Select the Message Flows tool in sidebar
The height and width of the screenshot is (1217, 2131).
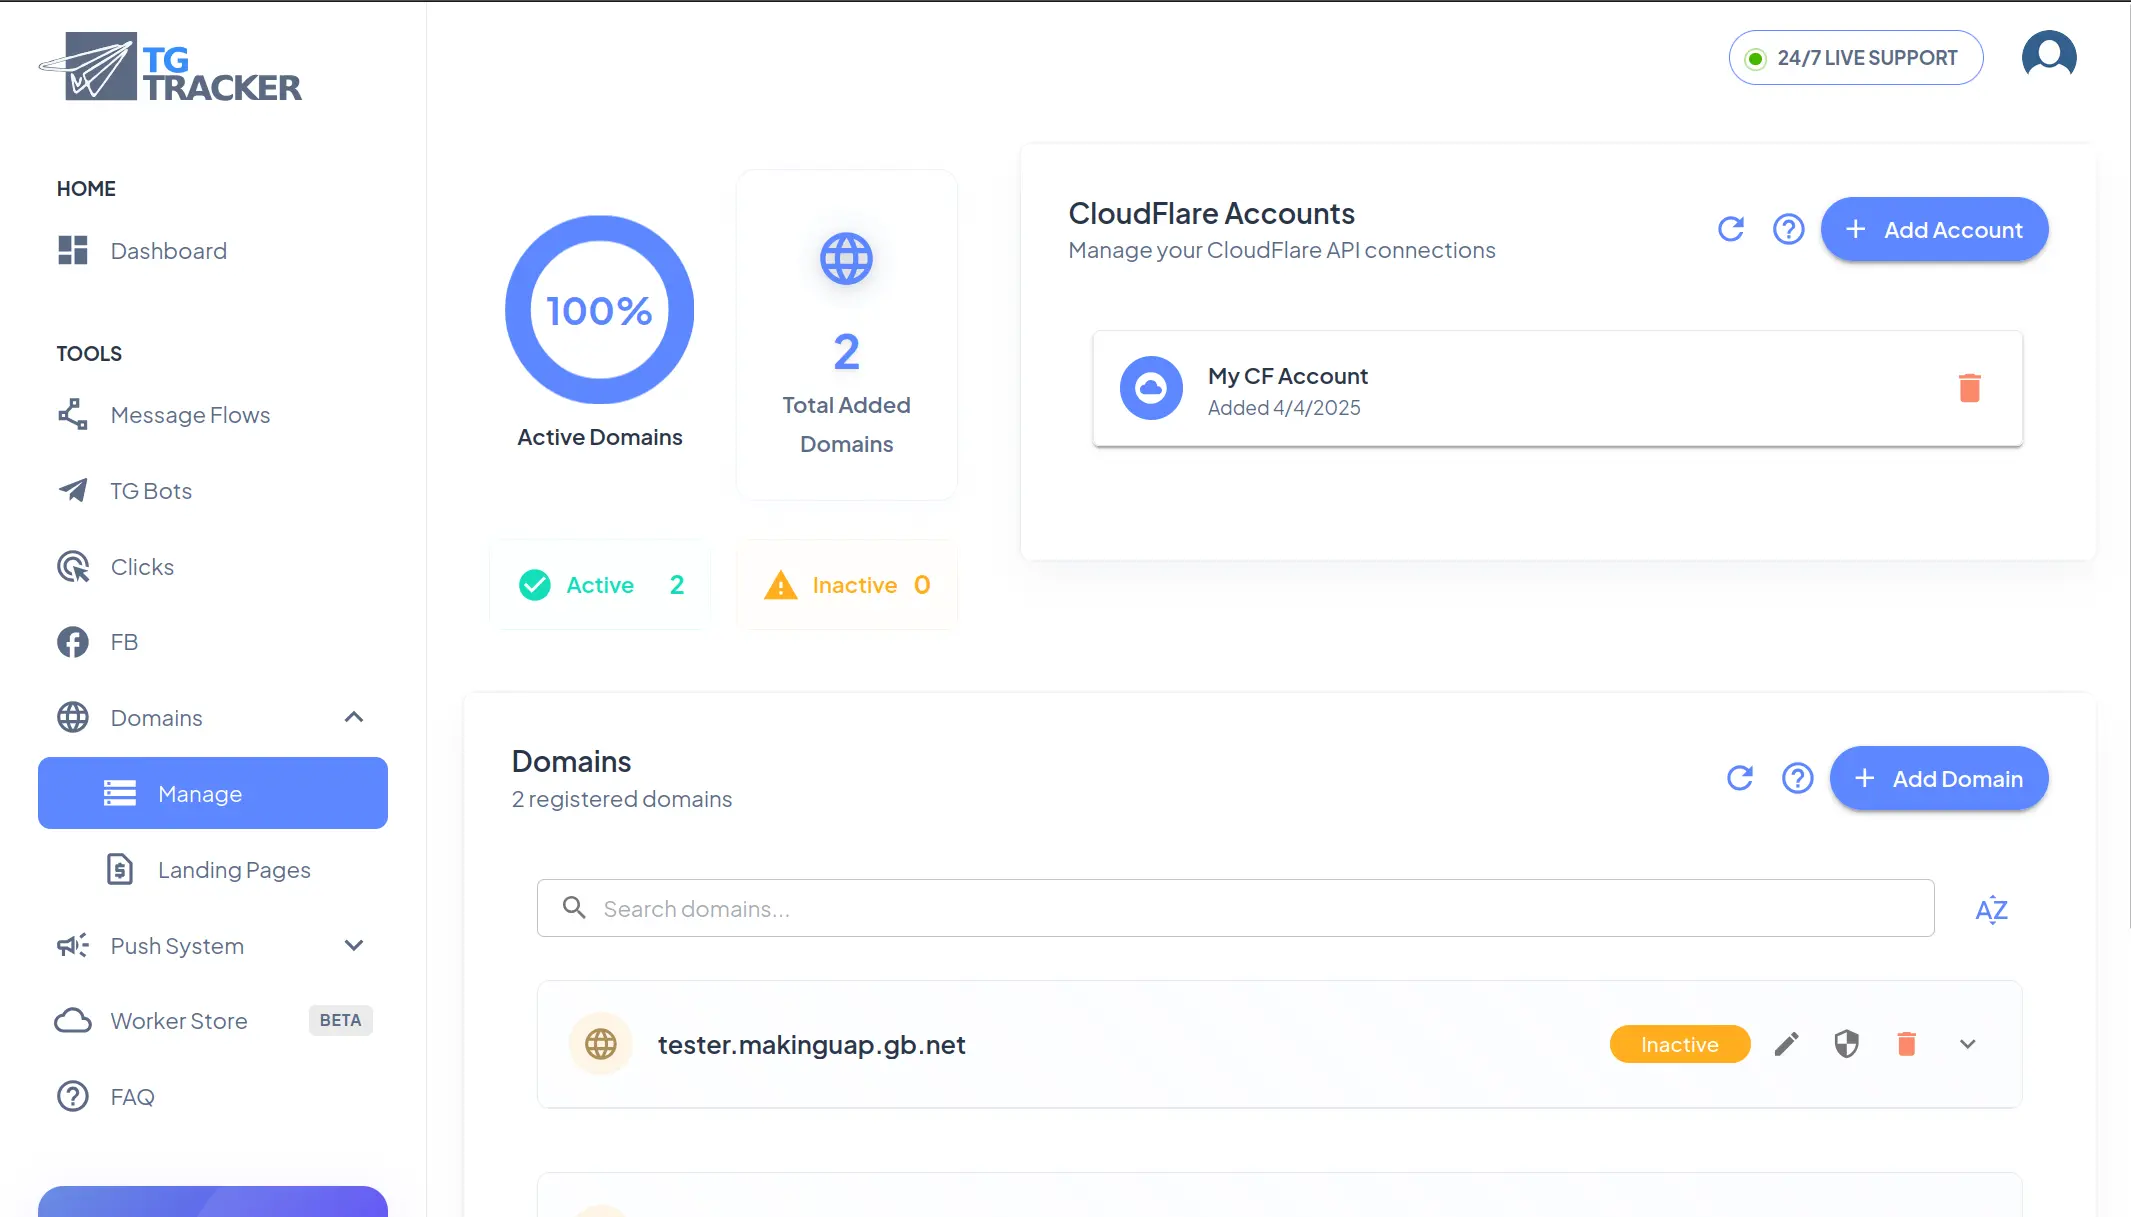click(189, 414)
